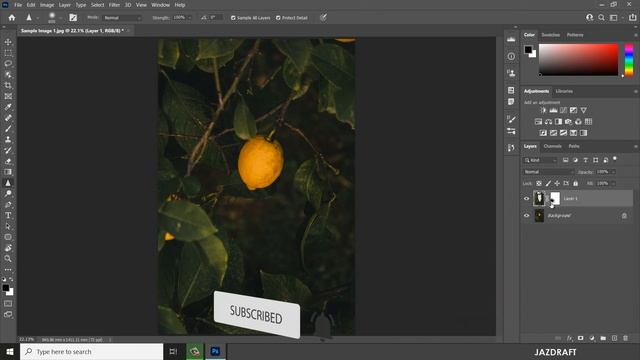Select the Gradient tool
The image size is (640, 360).
pyautogui.click(x=8, y=172)
